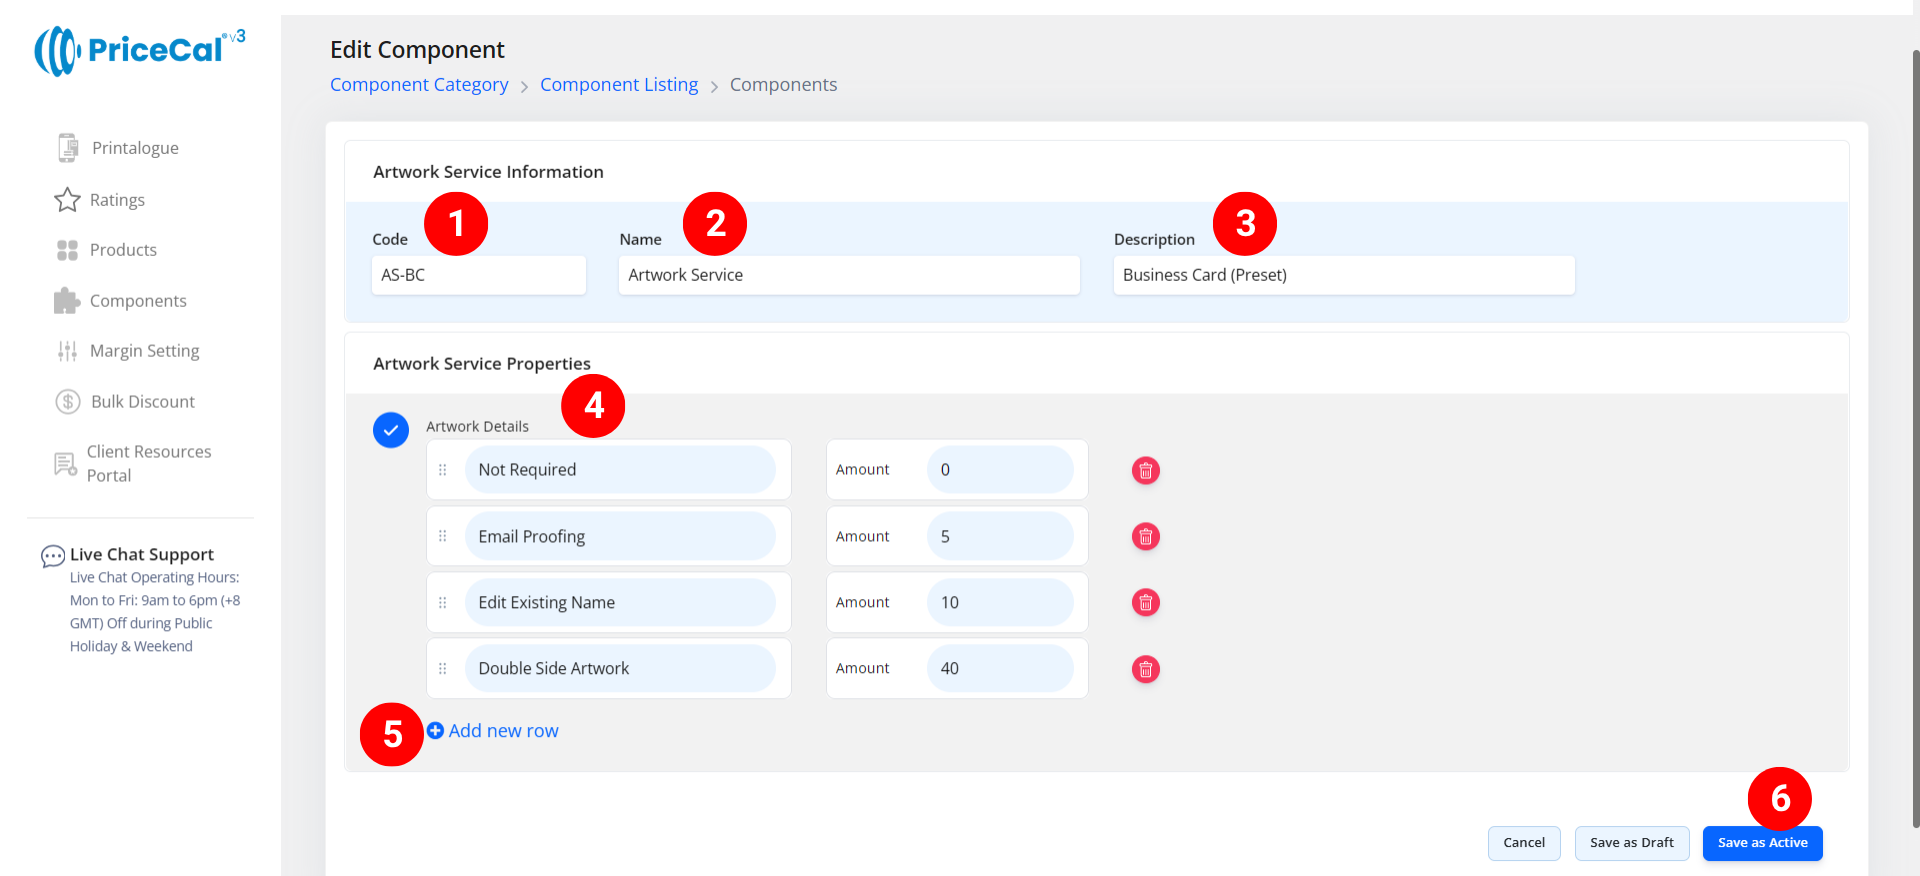Grab drag handle of Not Required row

point(443,470)
